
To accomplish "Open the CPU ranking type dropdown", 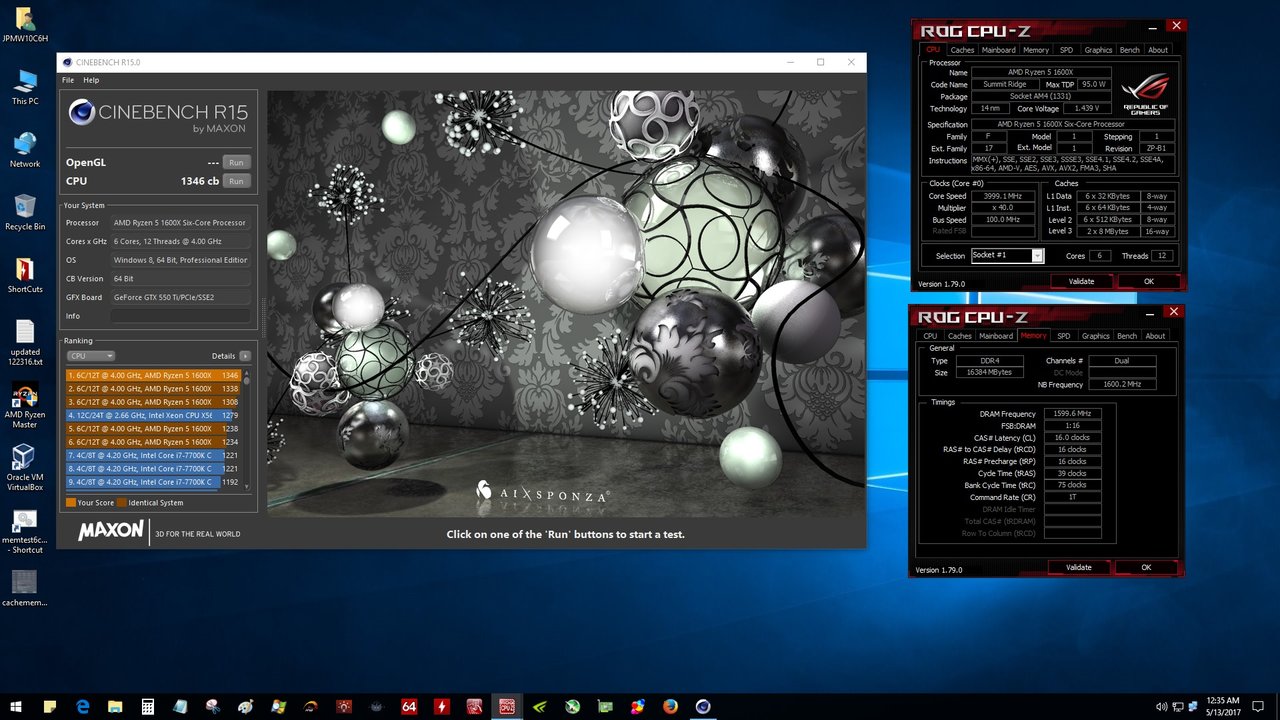I will pyautogui.click(x=91, y=356).
